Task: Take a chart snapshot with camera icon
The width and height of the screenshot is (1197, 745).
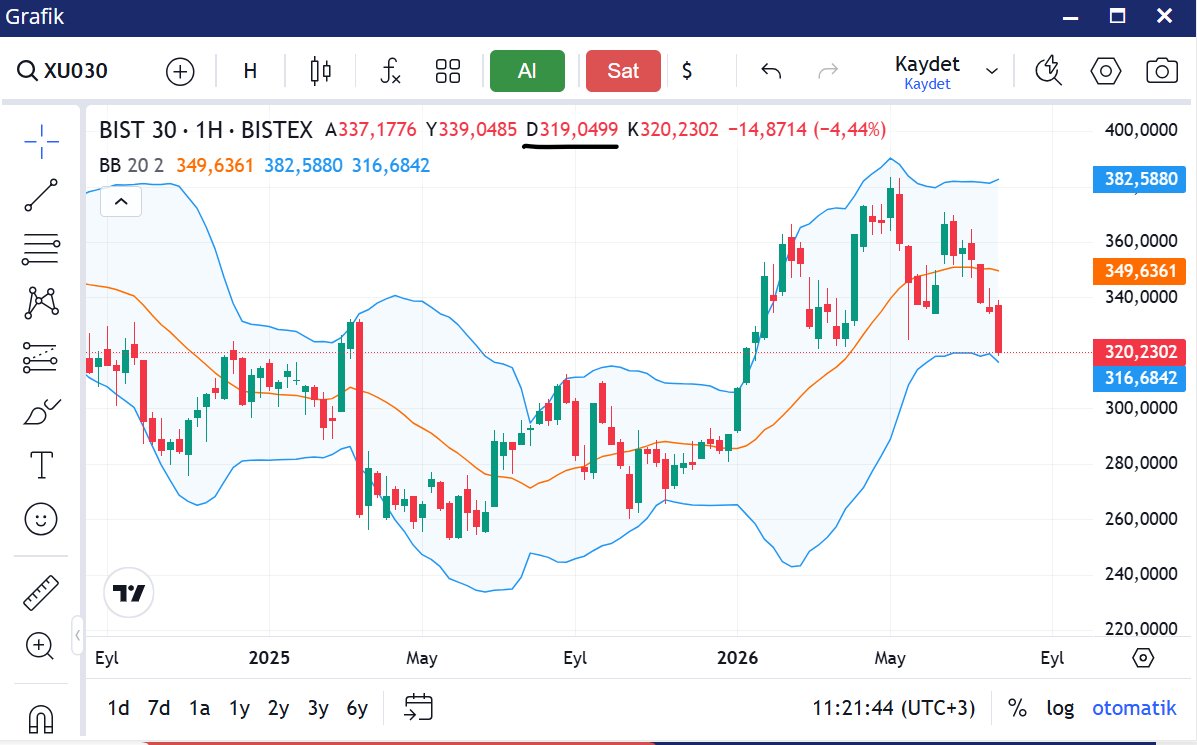Action: tap(1162, 71)
